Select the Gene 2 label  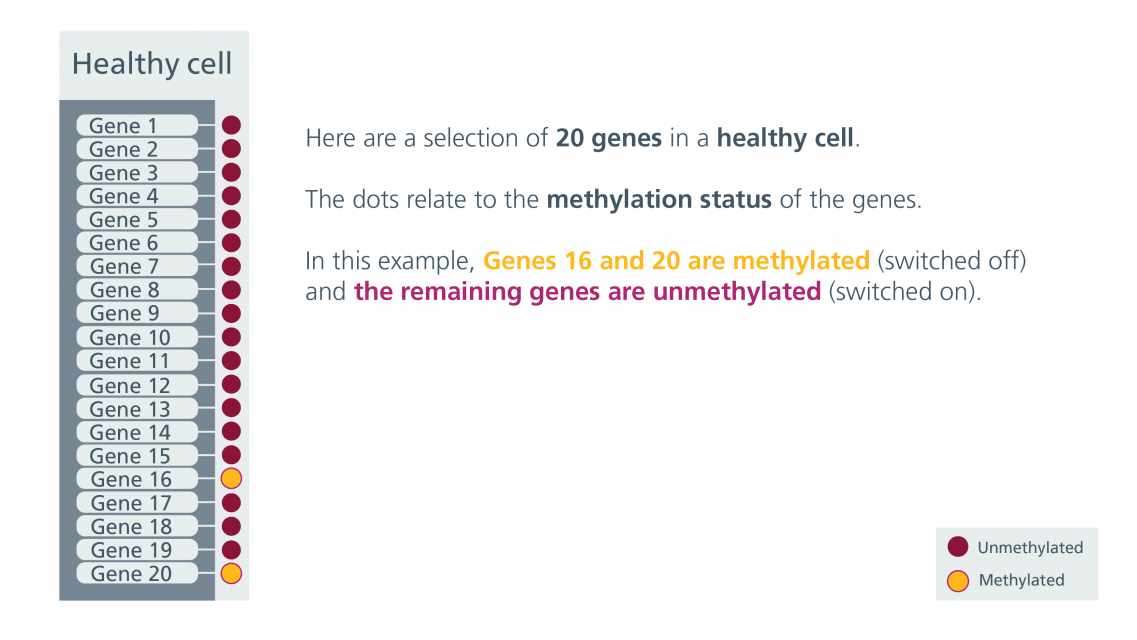pos(137,149)
